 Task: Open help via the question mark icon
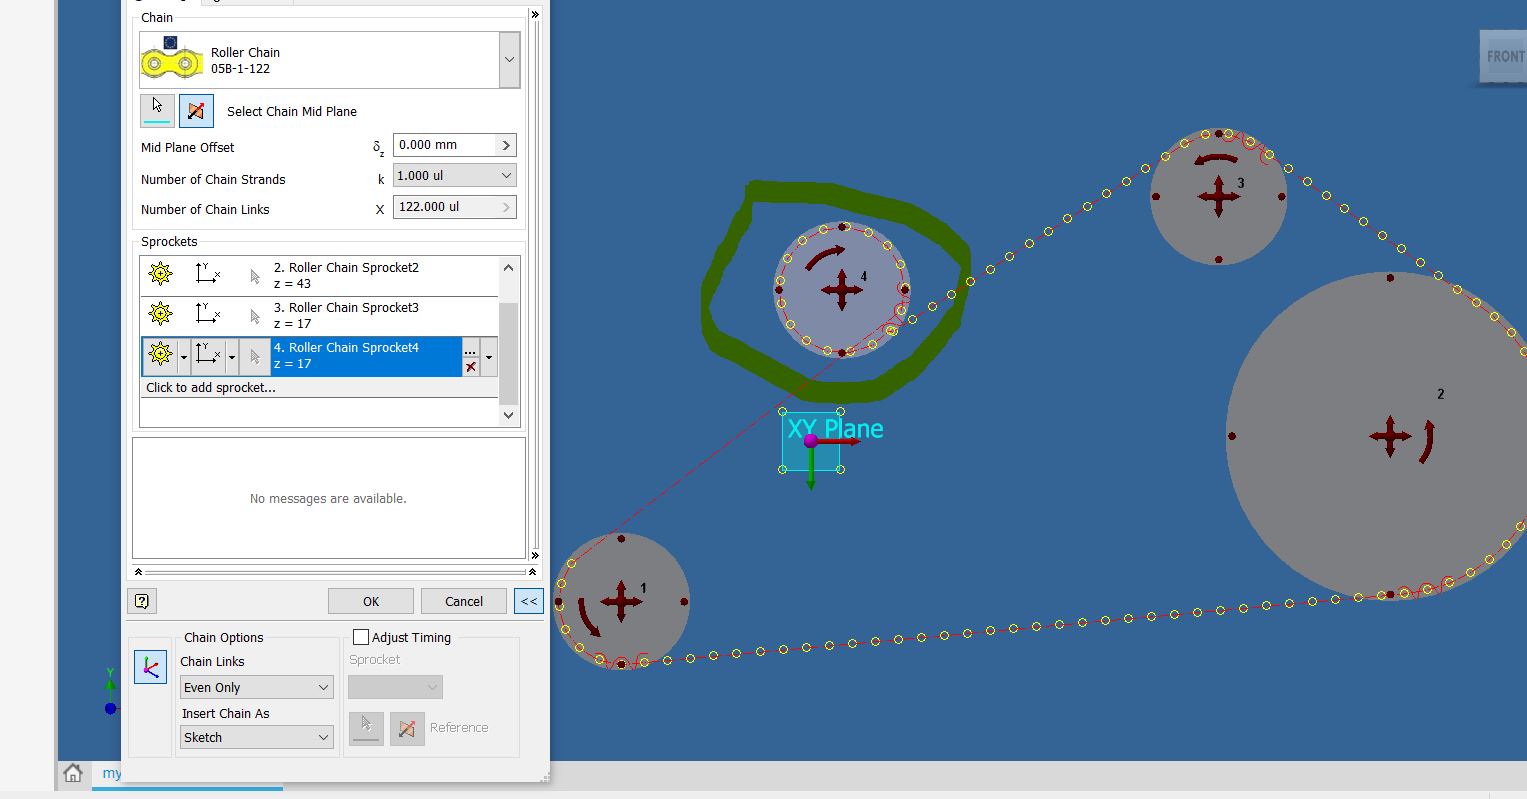tap(141, 600)
